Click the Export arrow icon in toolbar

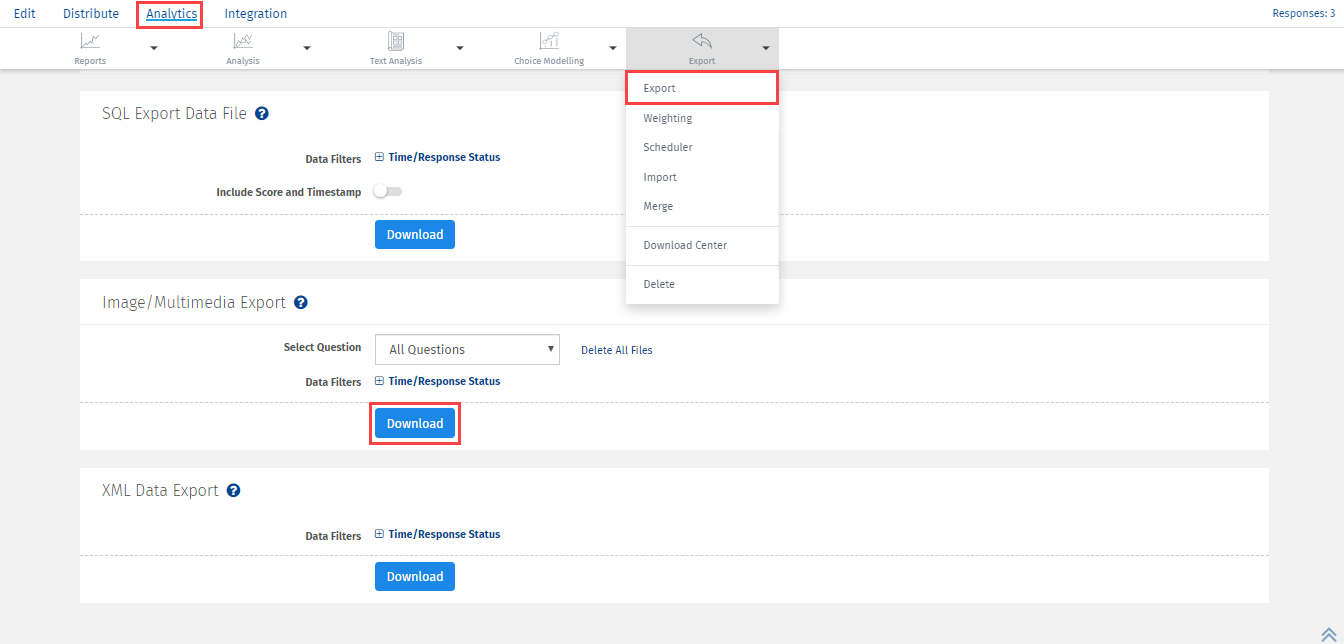point(702,42)
